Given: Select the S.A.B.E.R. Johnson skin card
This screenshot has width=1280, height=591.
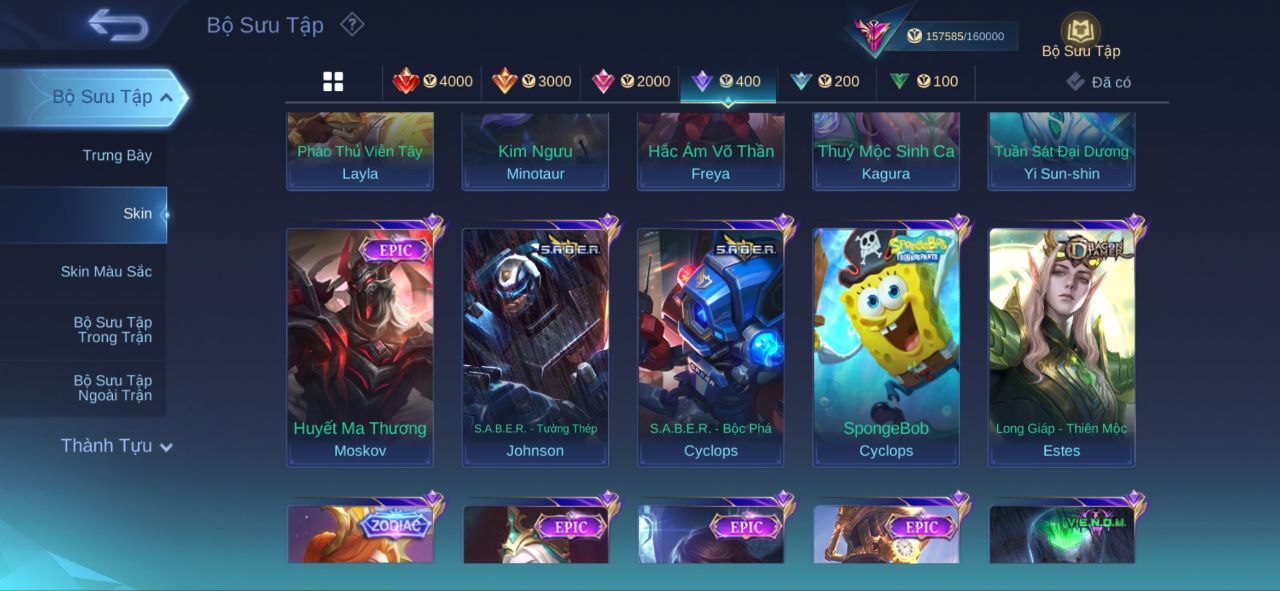Looking at the screenshot, I should pos(535,347).
